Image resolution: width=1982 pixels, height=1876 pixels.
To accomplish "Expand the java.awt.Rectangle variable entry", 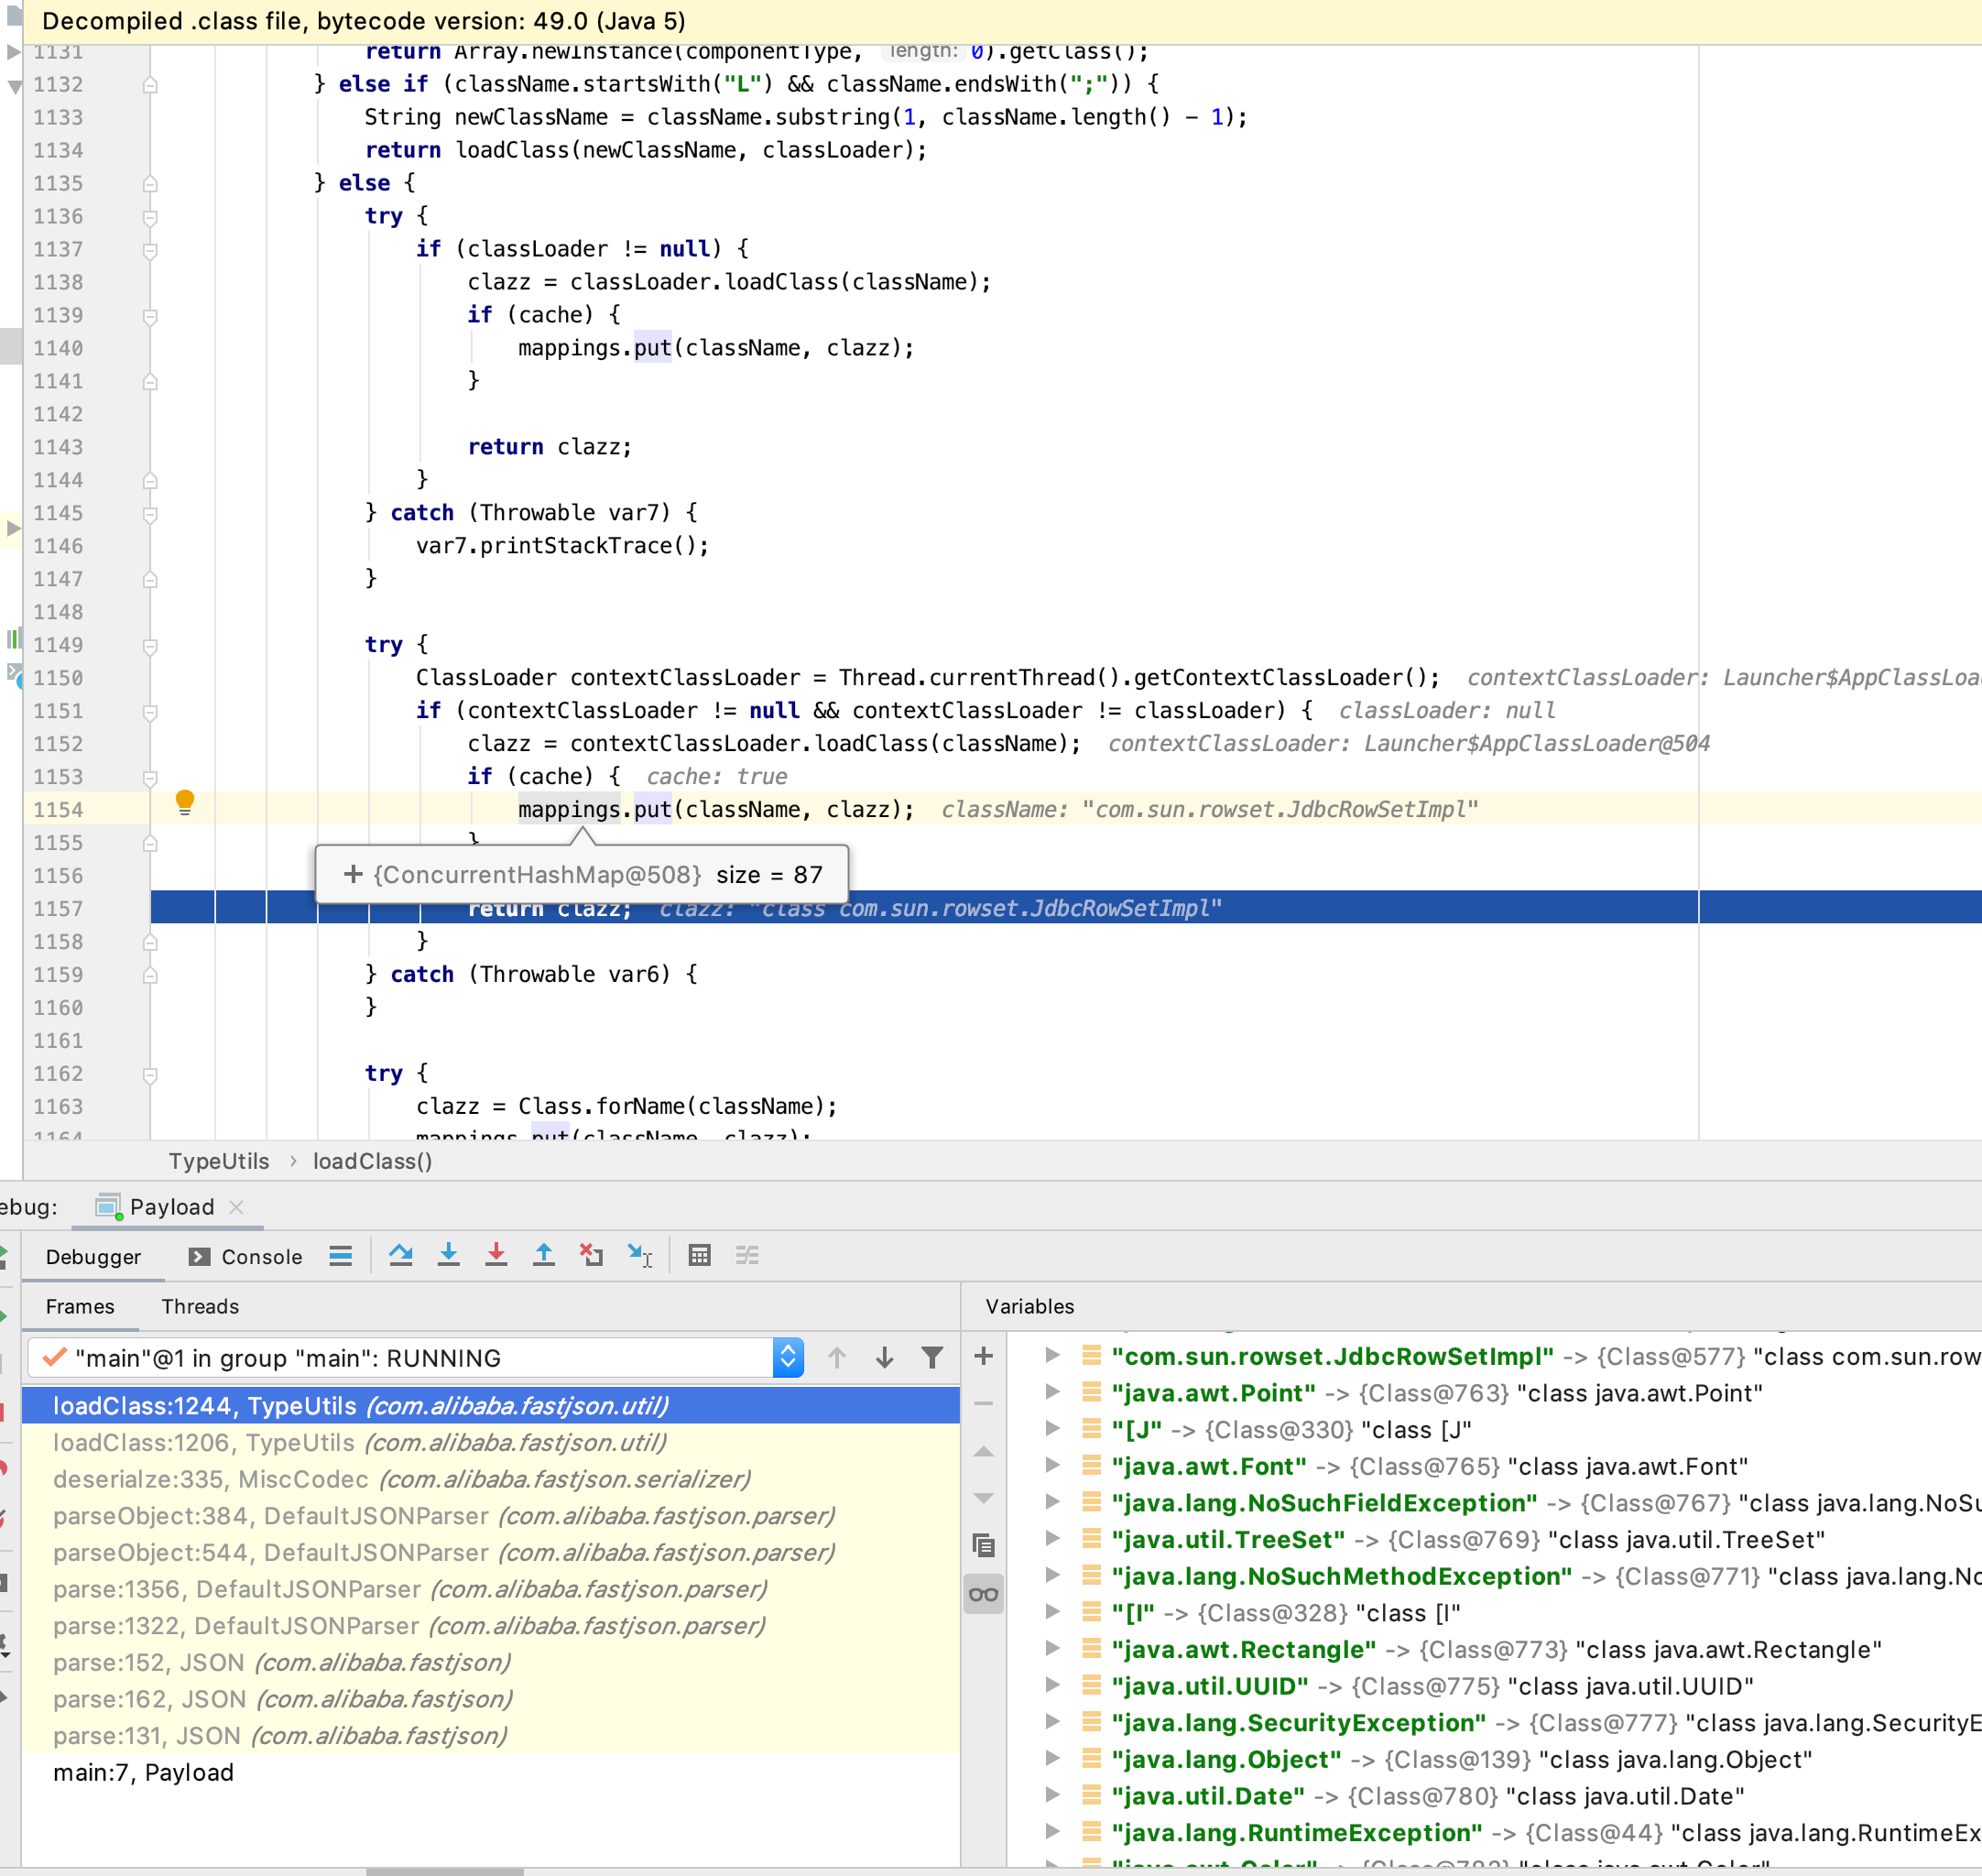I will tap(1052, 1648).
